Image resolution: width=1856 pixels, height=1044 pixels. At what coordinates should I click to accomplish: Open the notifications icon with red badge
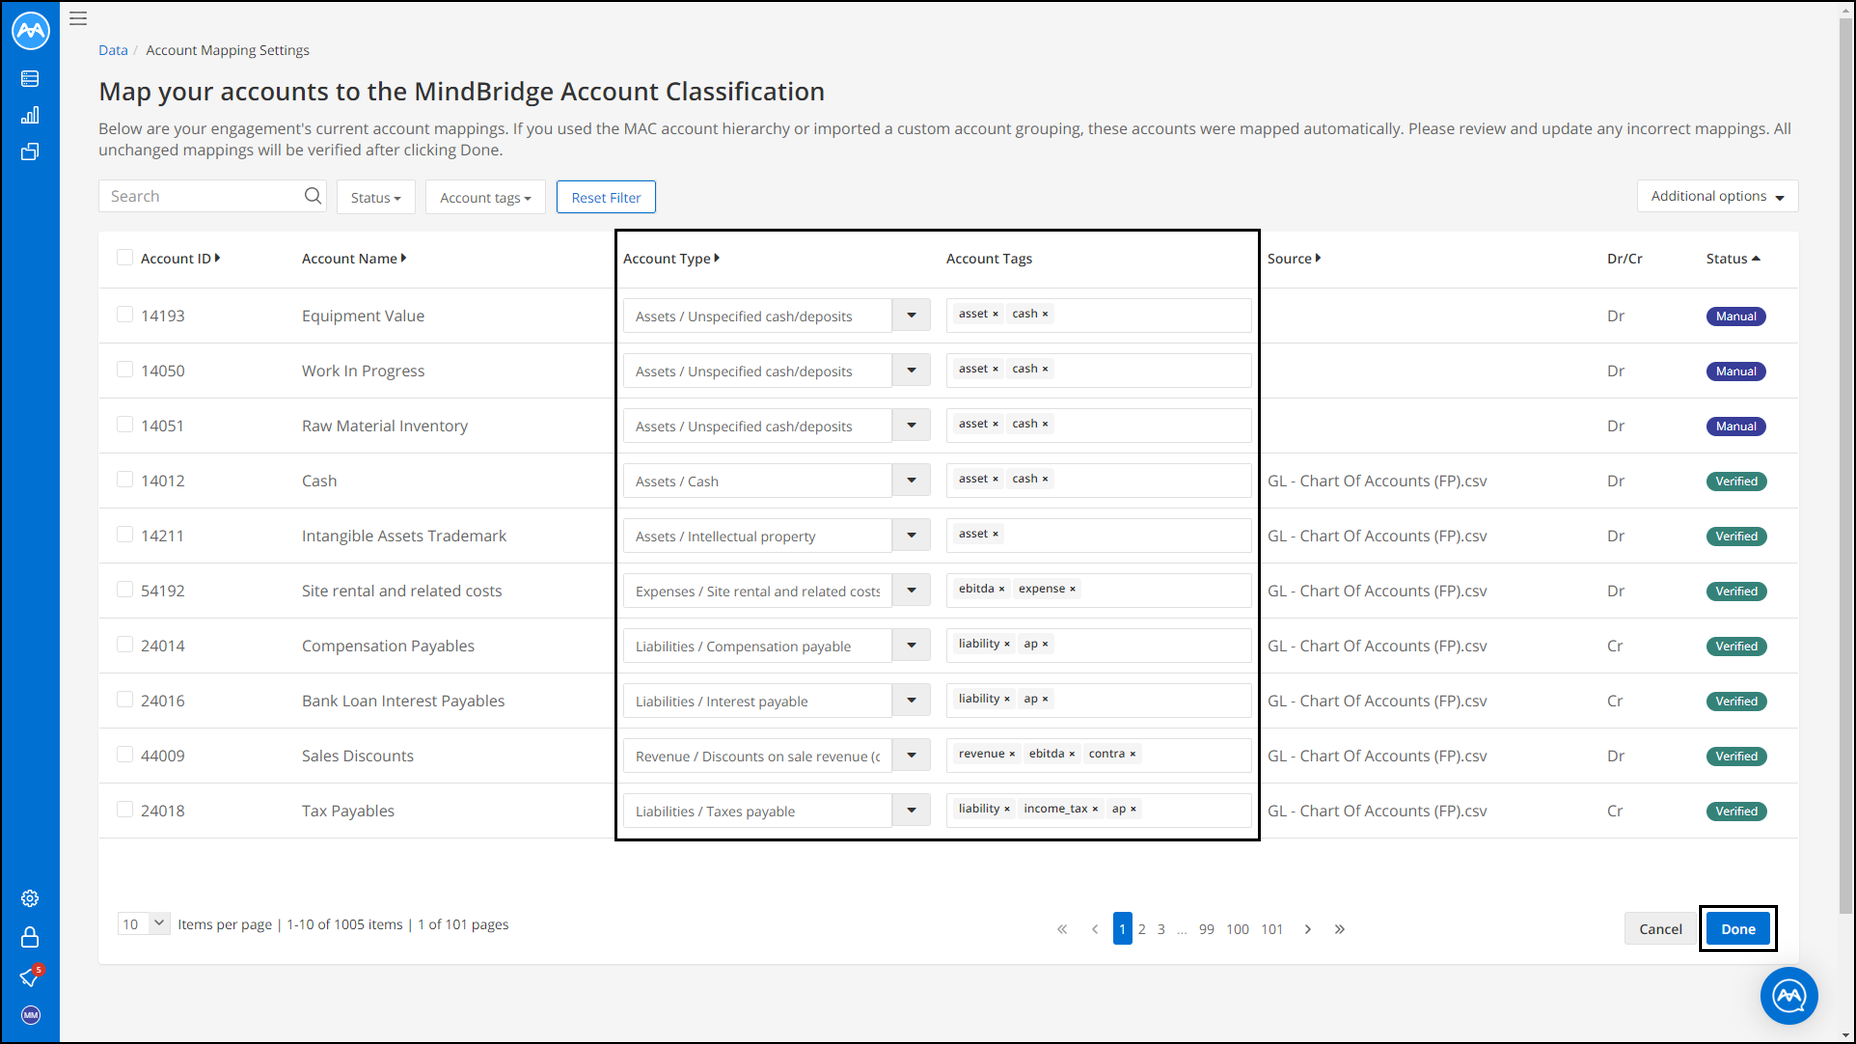pyautogui.click(x=30, y=976)
